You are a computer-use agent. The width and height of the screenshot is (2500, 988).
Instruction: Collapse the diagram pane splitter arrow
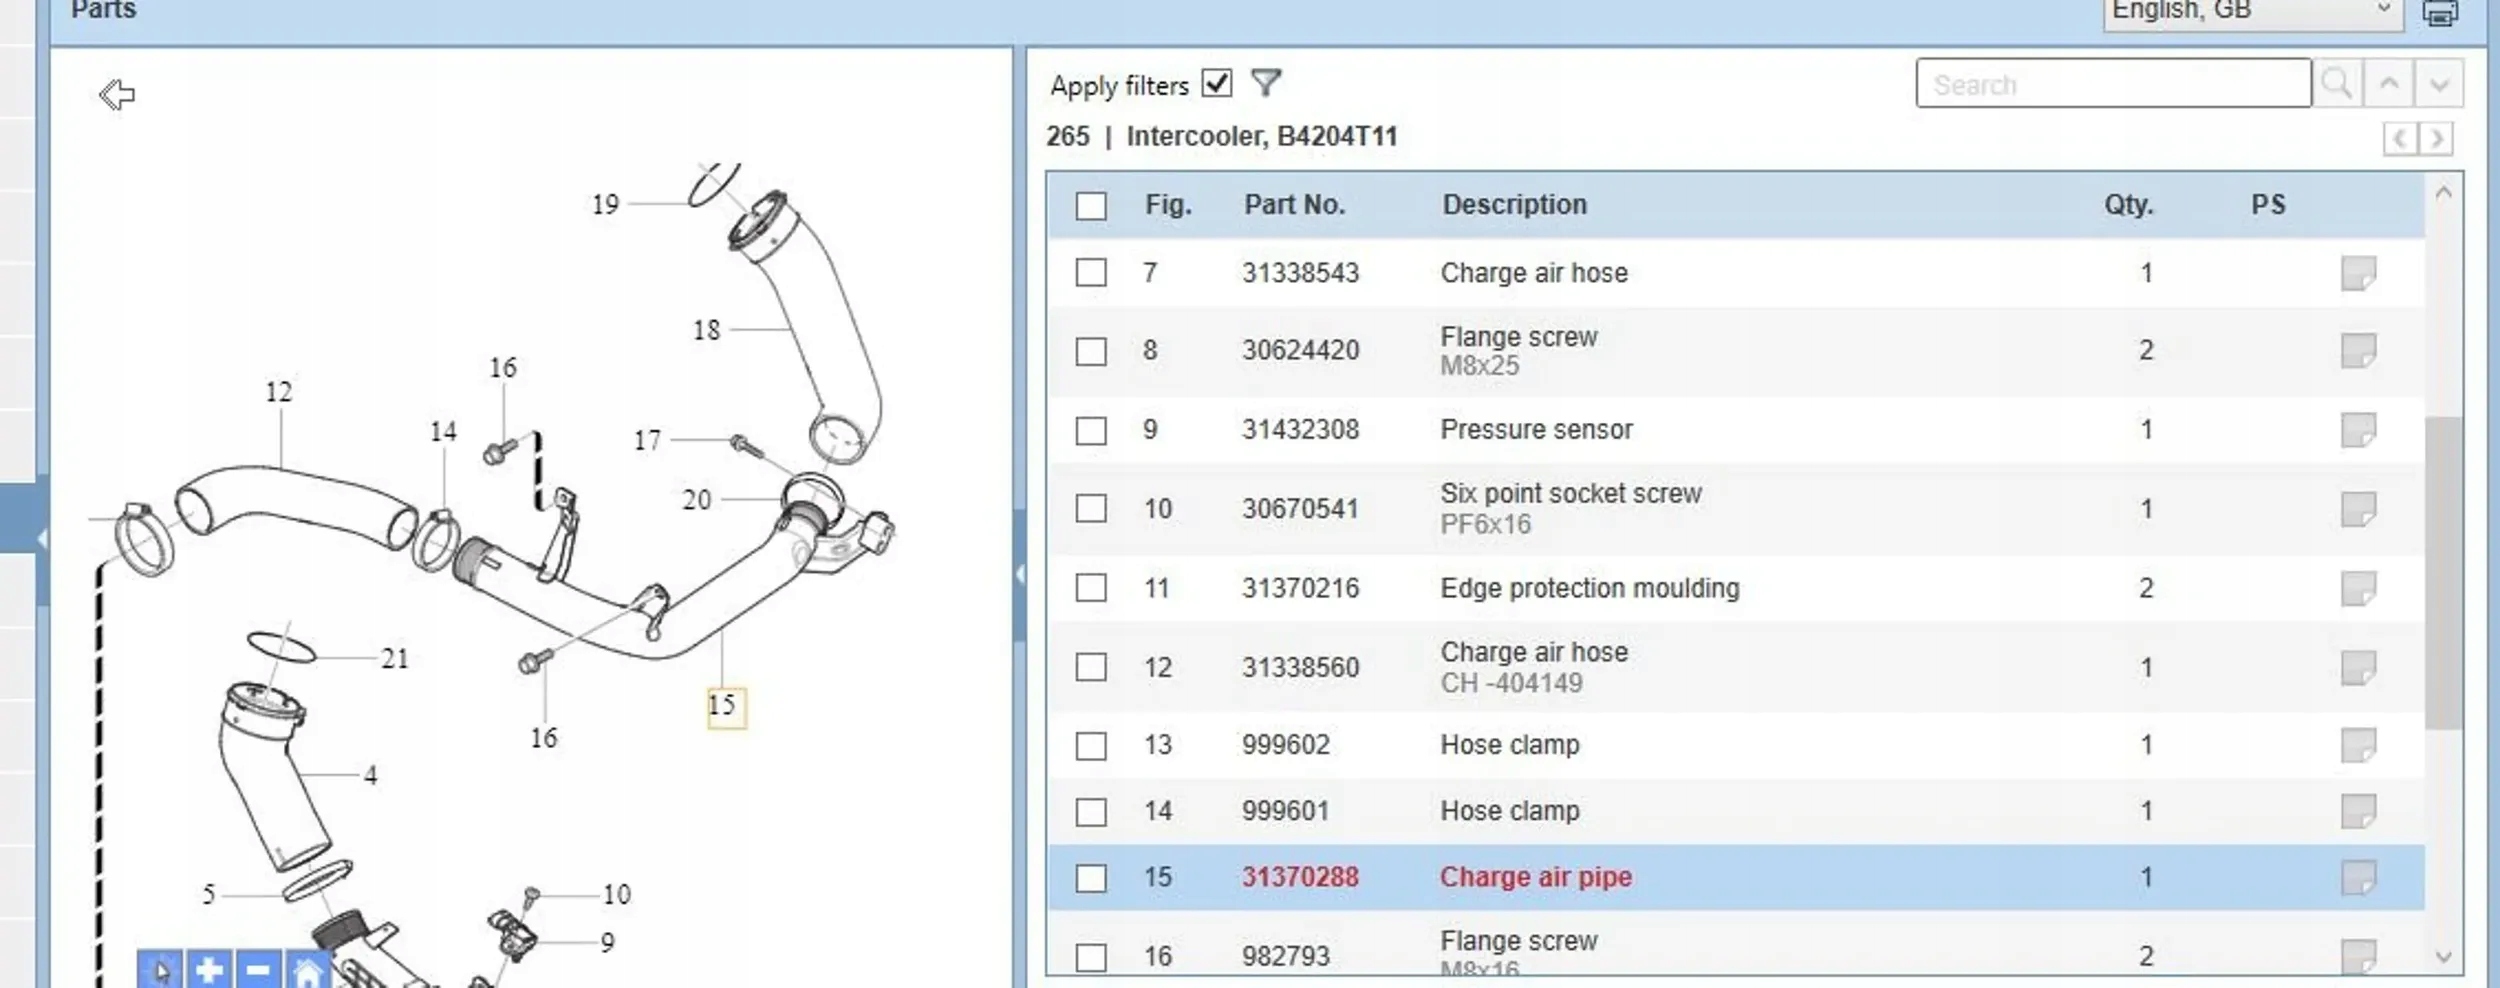pyautogui.click(x=1019, y=574)
